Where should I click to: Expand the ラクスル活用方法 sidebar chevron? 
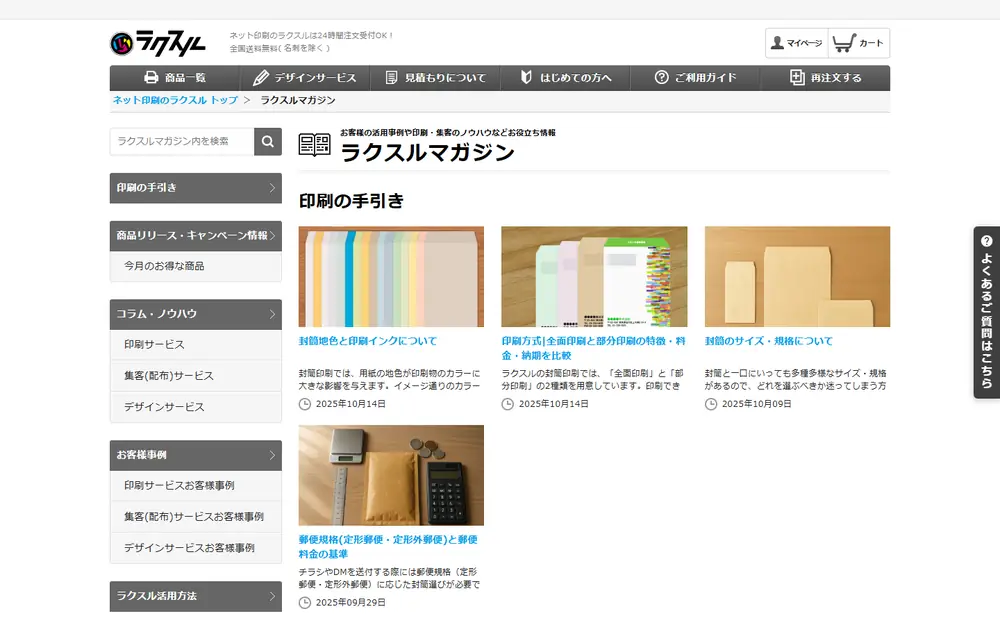pos(272,596)
